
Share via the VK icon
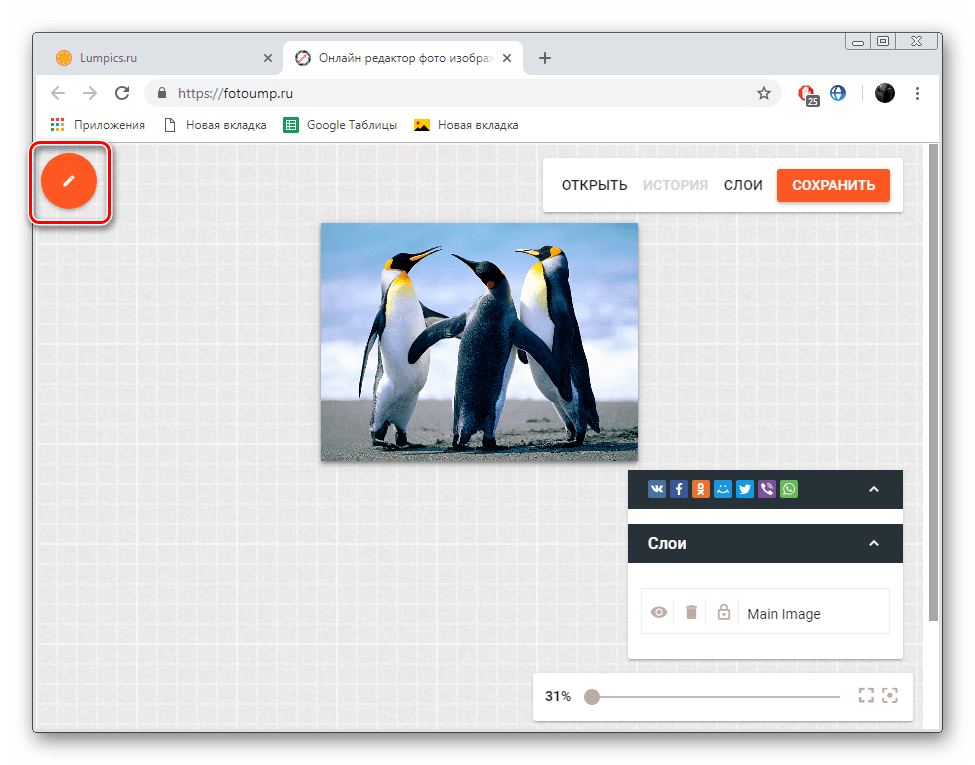click(657, 489)
